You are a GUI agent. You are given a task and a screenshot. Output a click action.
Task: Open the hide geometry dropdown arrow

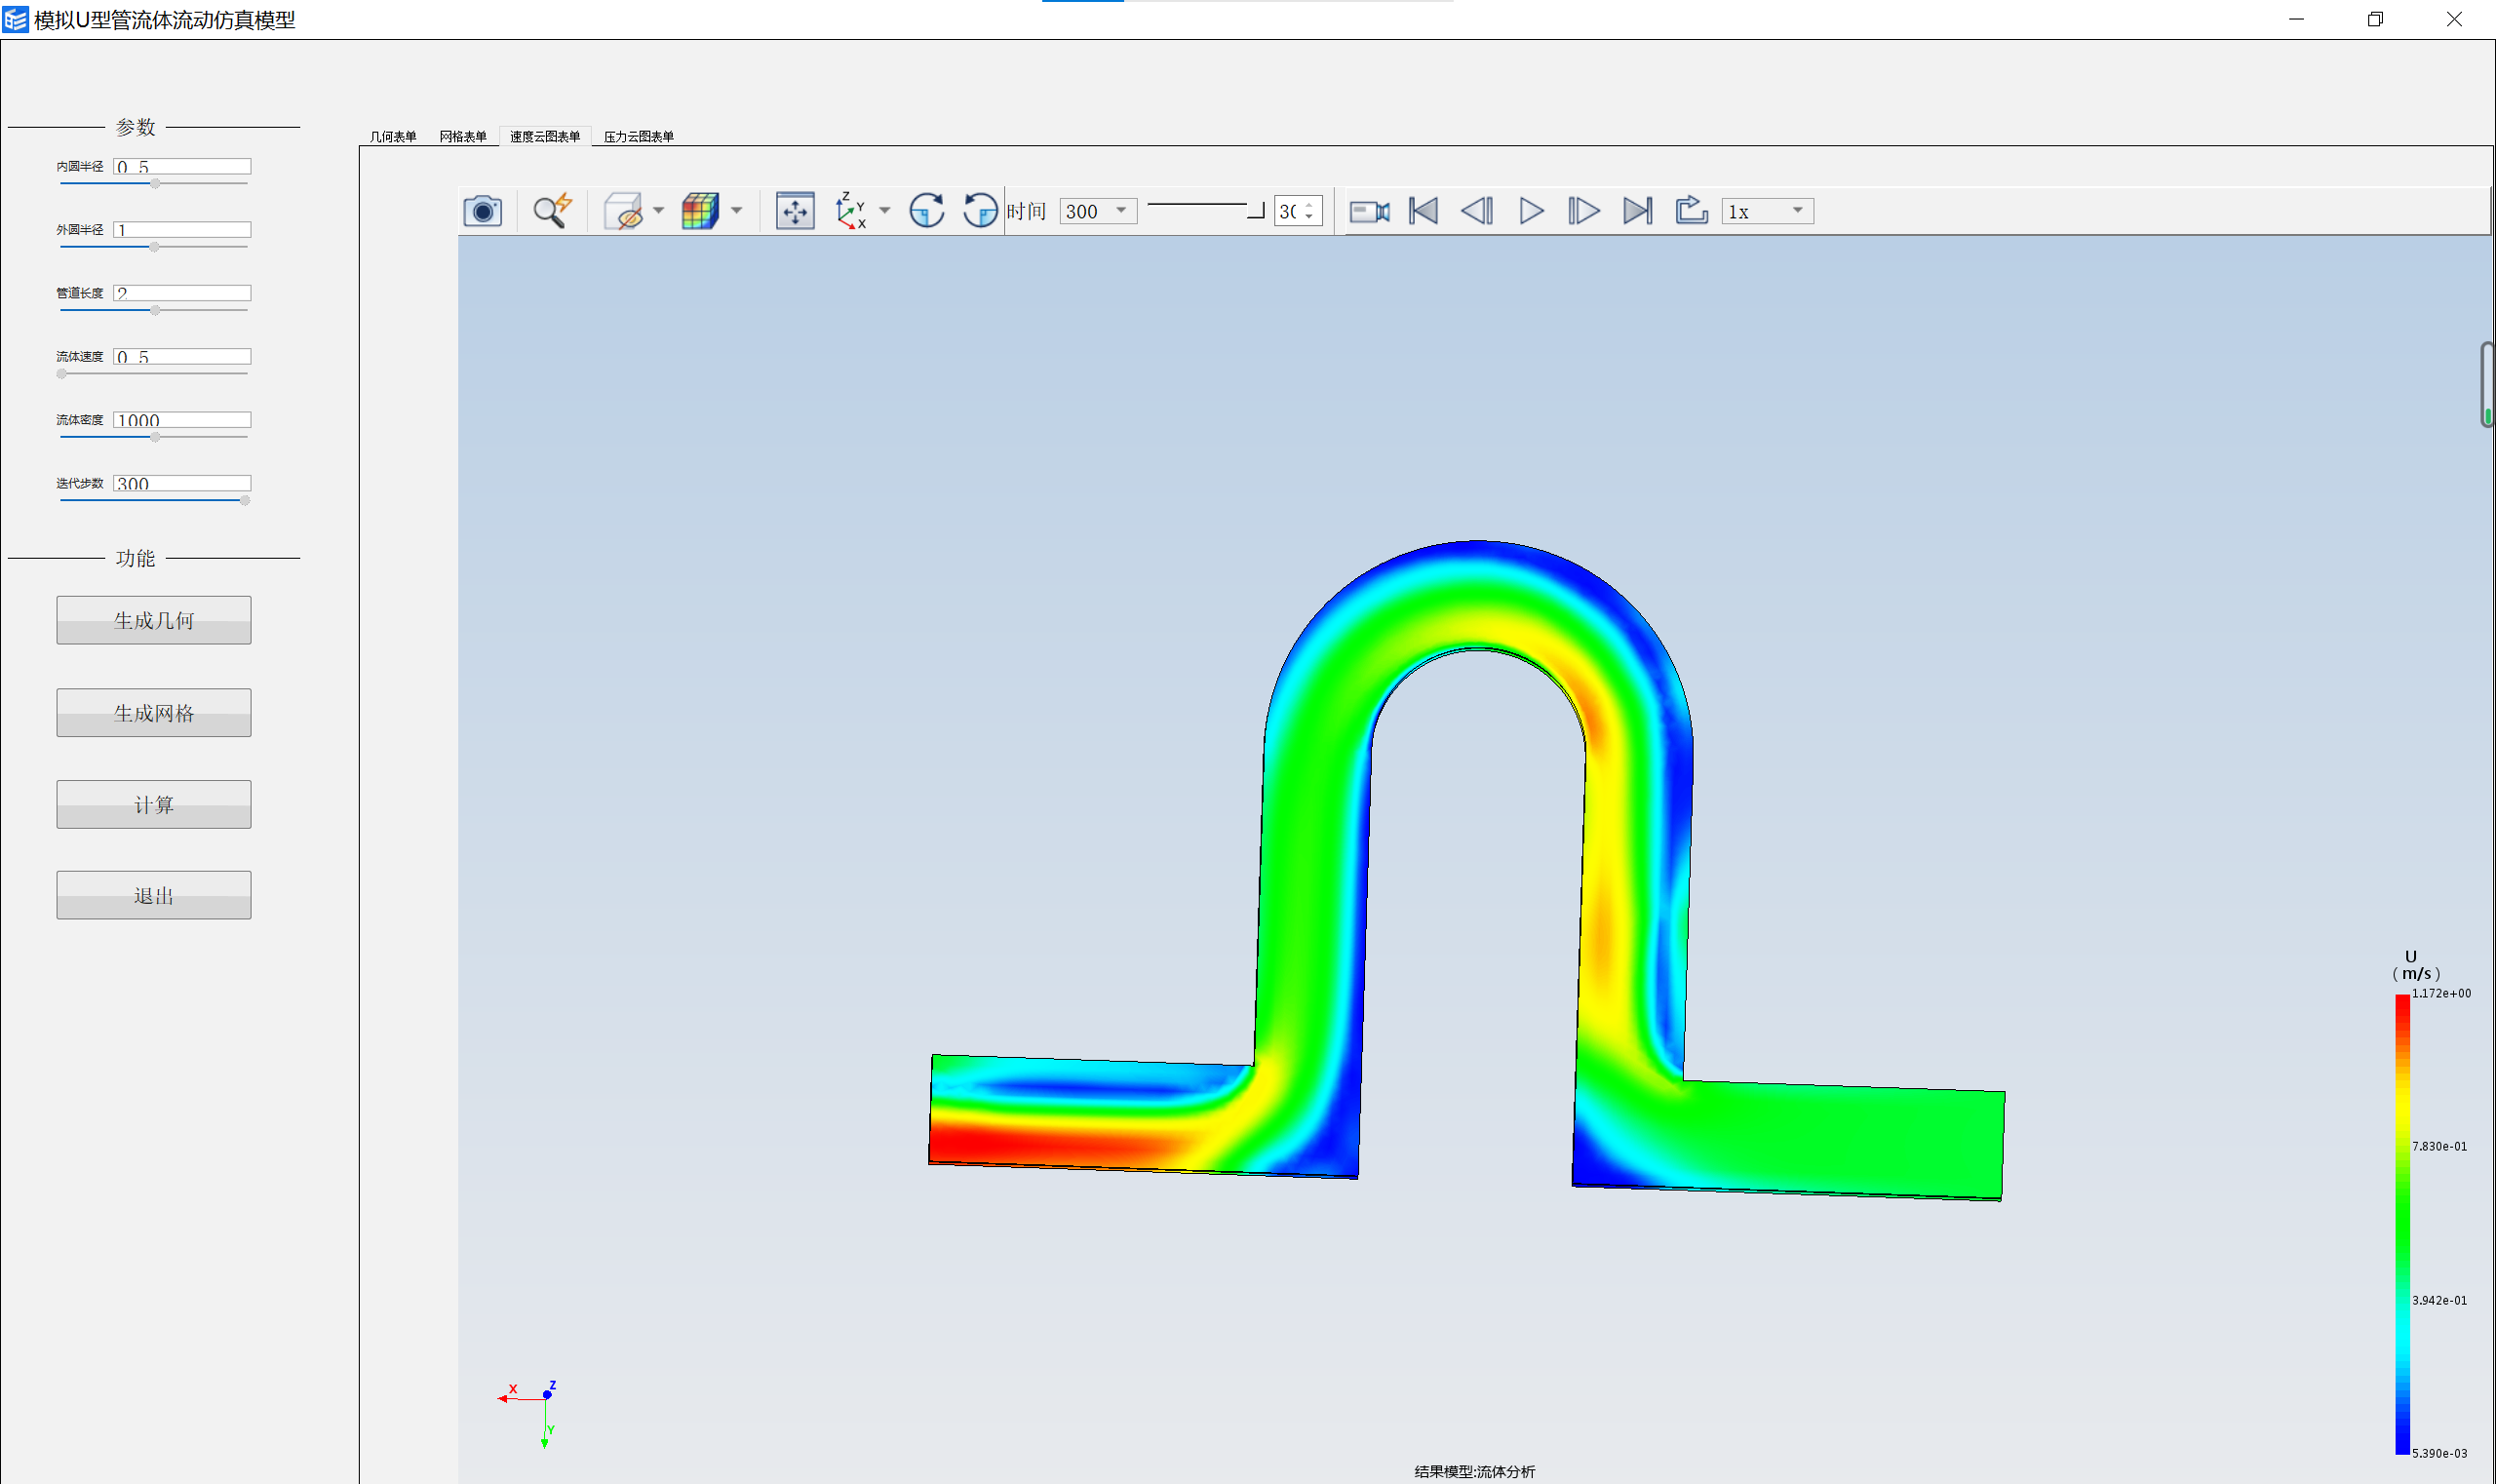pyautogui.click(x=658, y=211)
